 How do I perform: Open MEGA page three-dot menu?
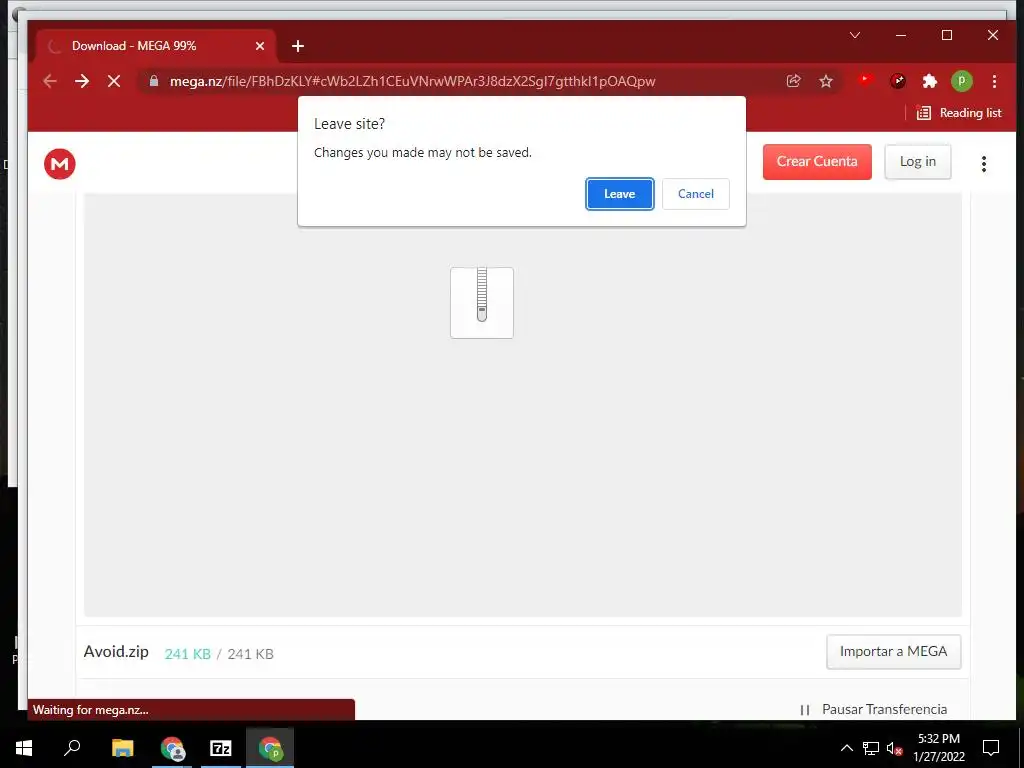click(984, 163)
